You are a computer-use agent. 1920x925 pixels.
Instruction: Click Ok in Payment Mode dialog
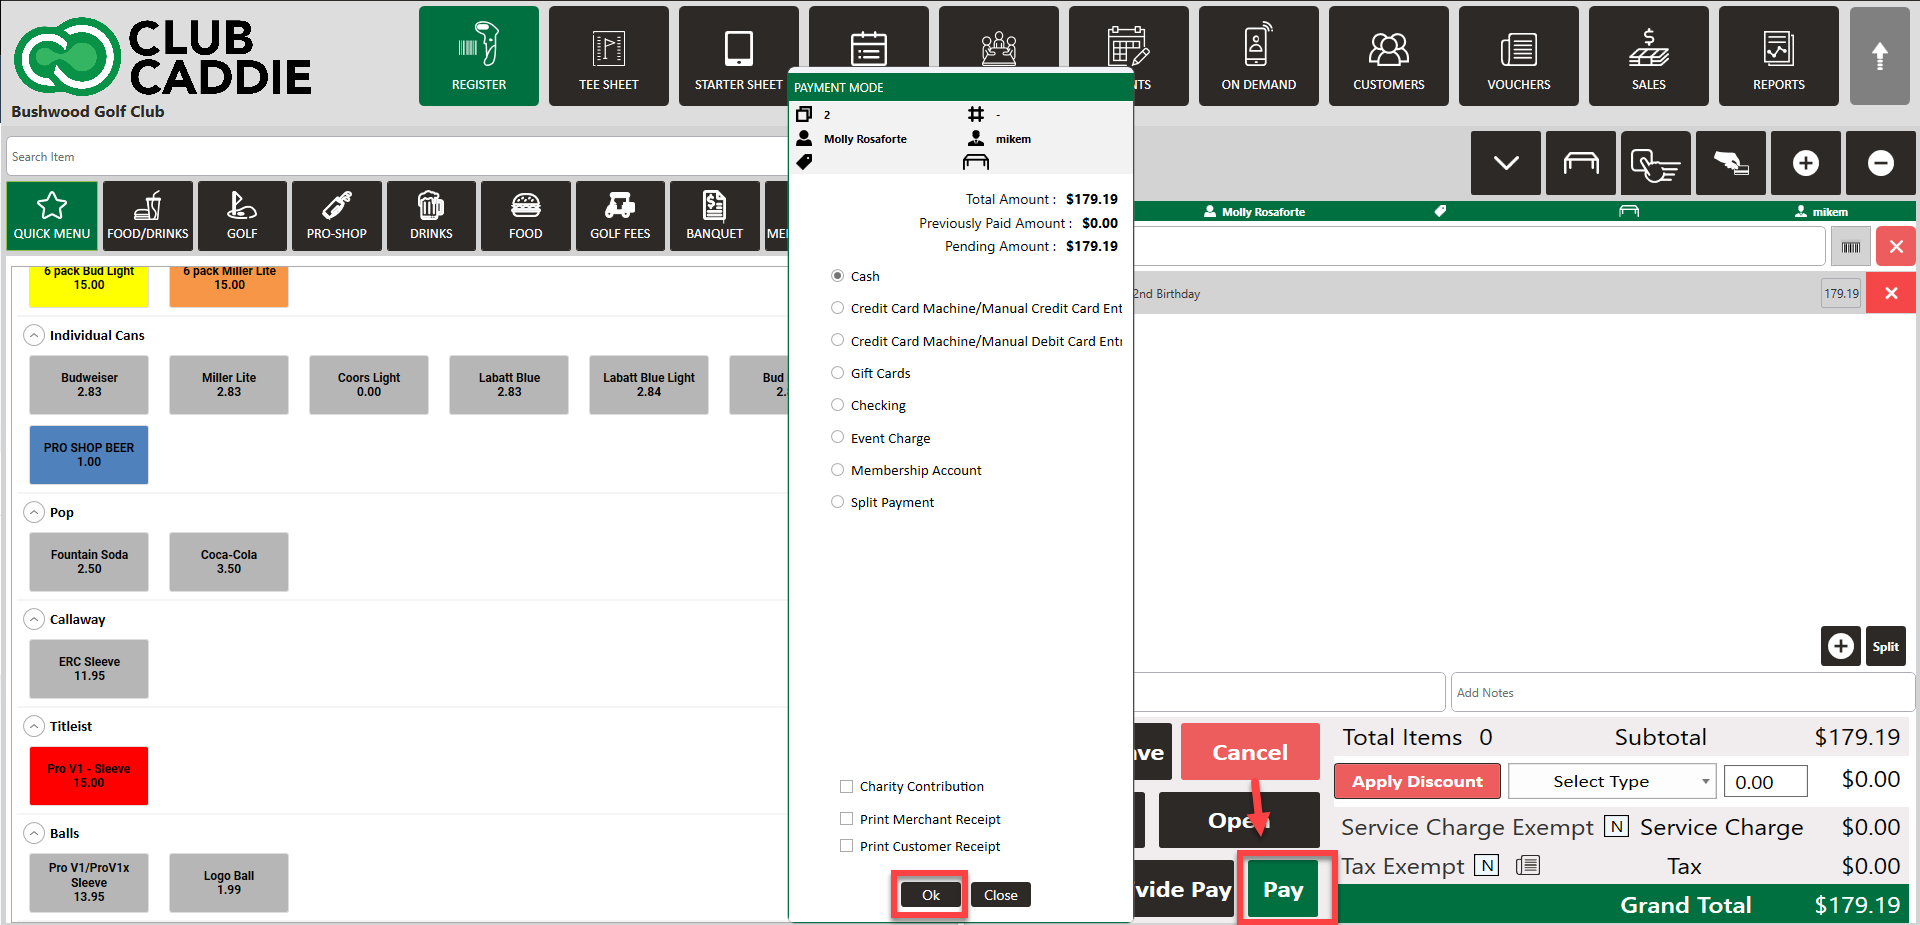point(930,895)
